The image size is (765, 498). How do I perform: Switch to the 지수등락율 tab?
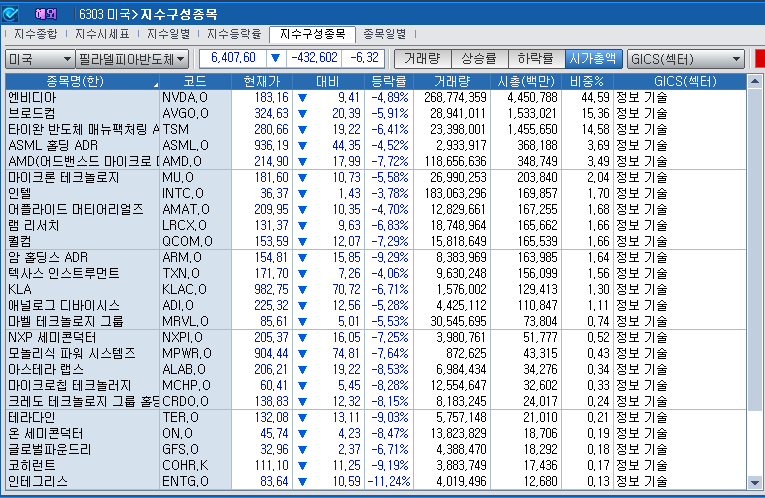click(233, 34)
